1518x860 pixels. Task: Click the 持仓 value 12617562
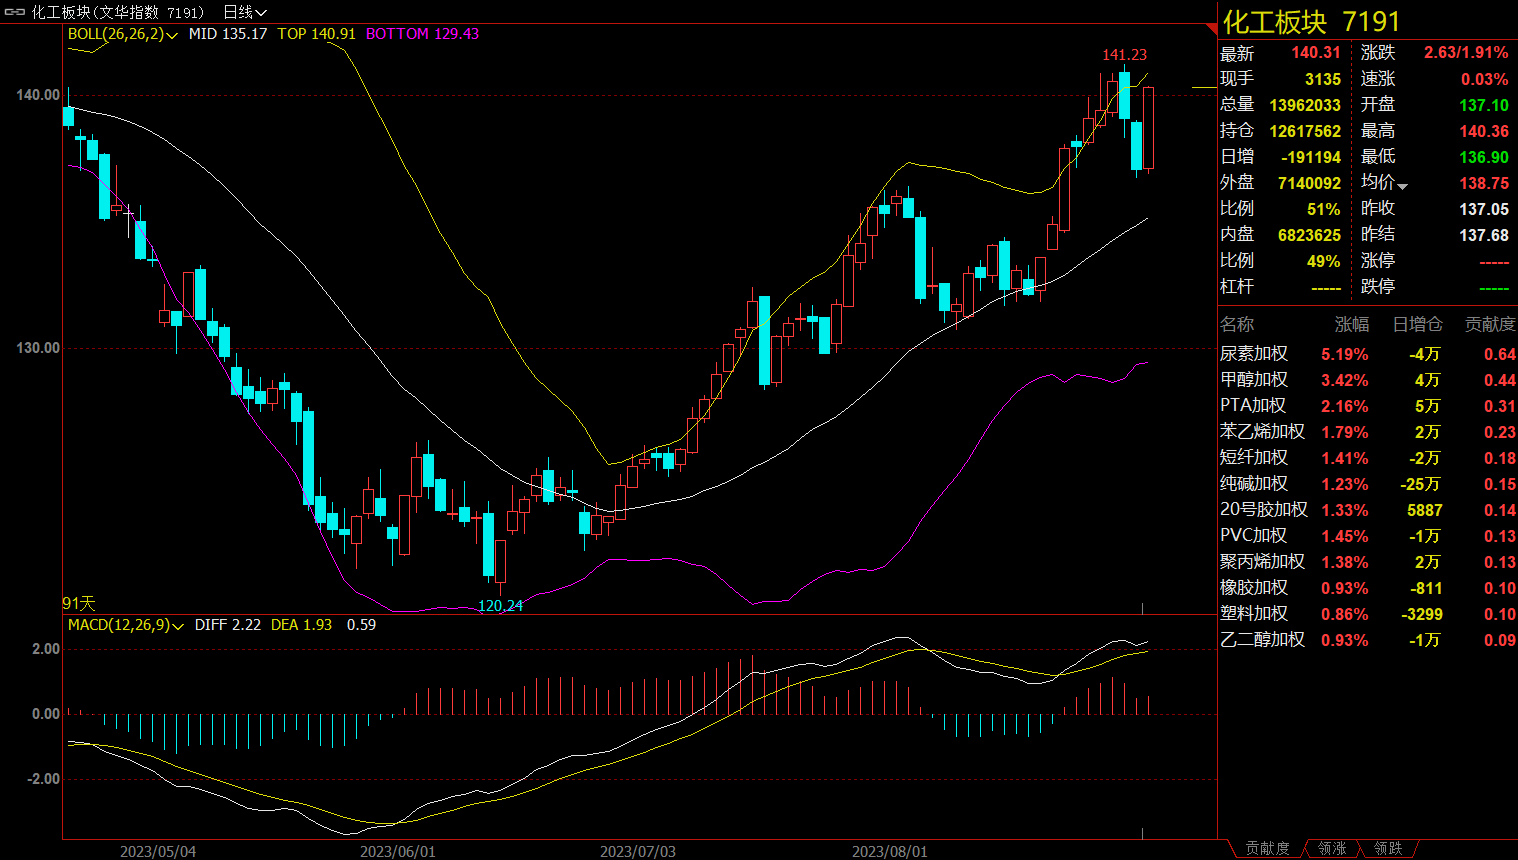pos(1305,131)
